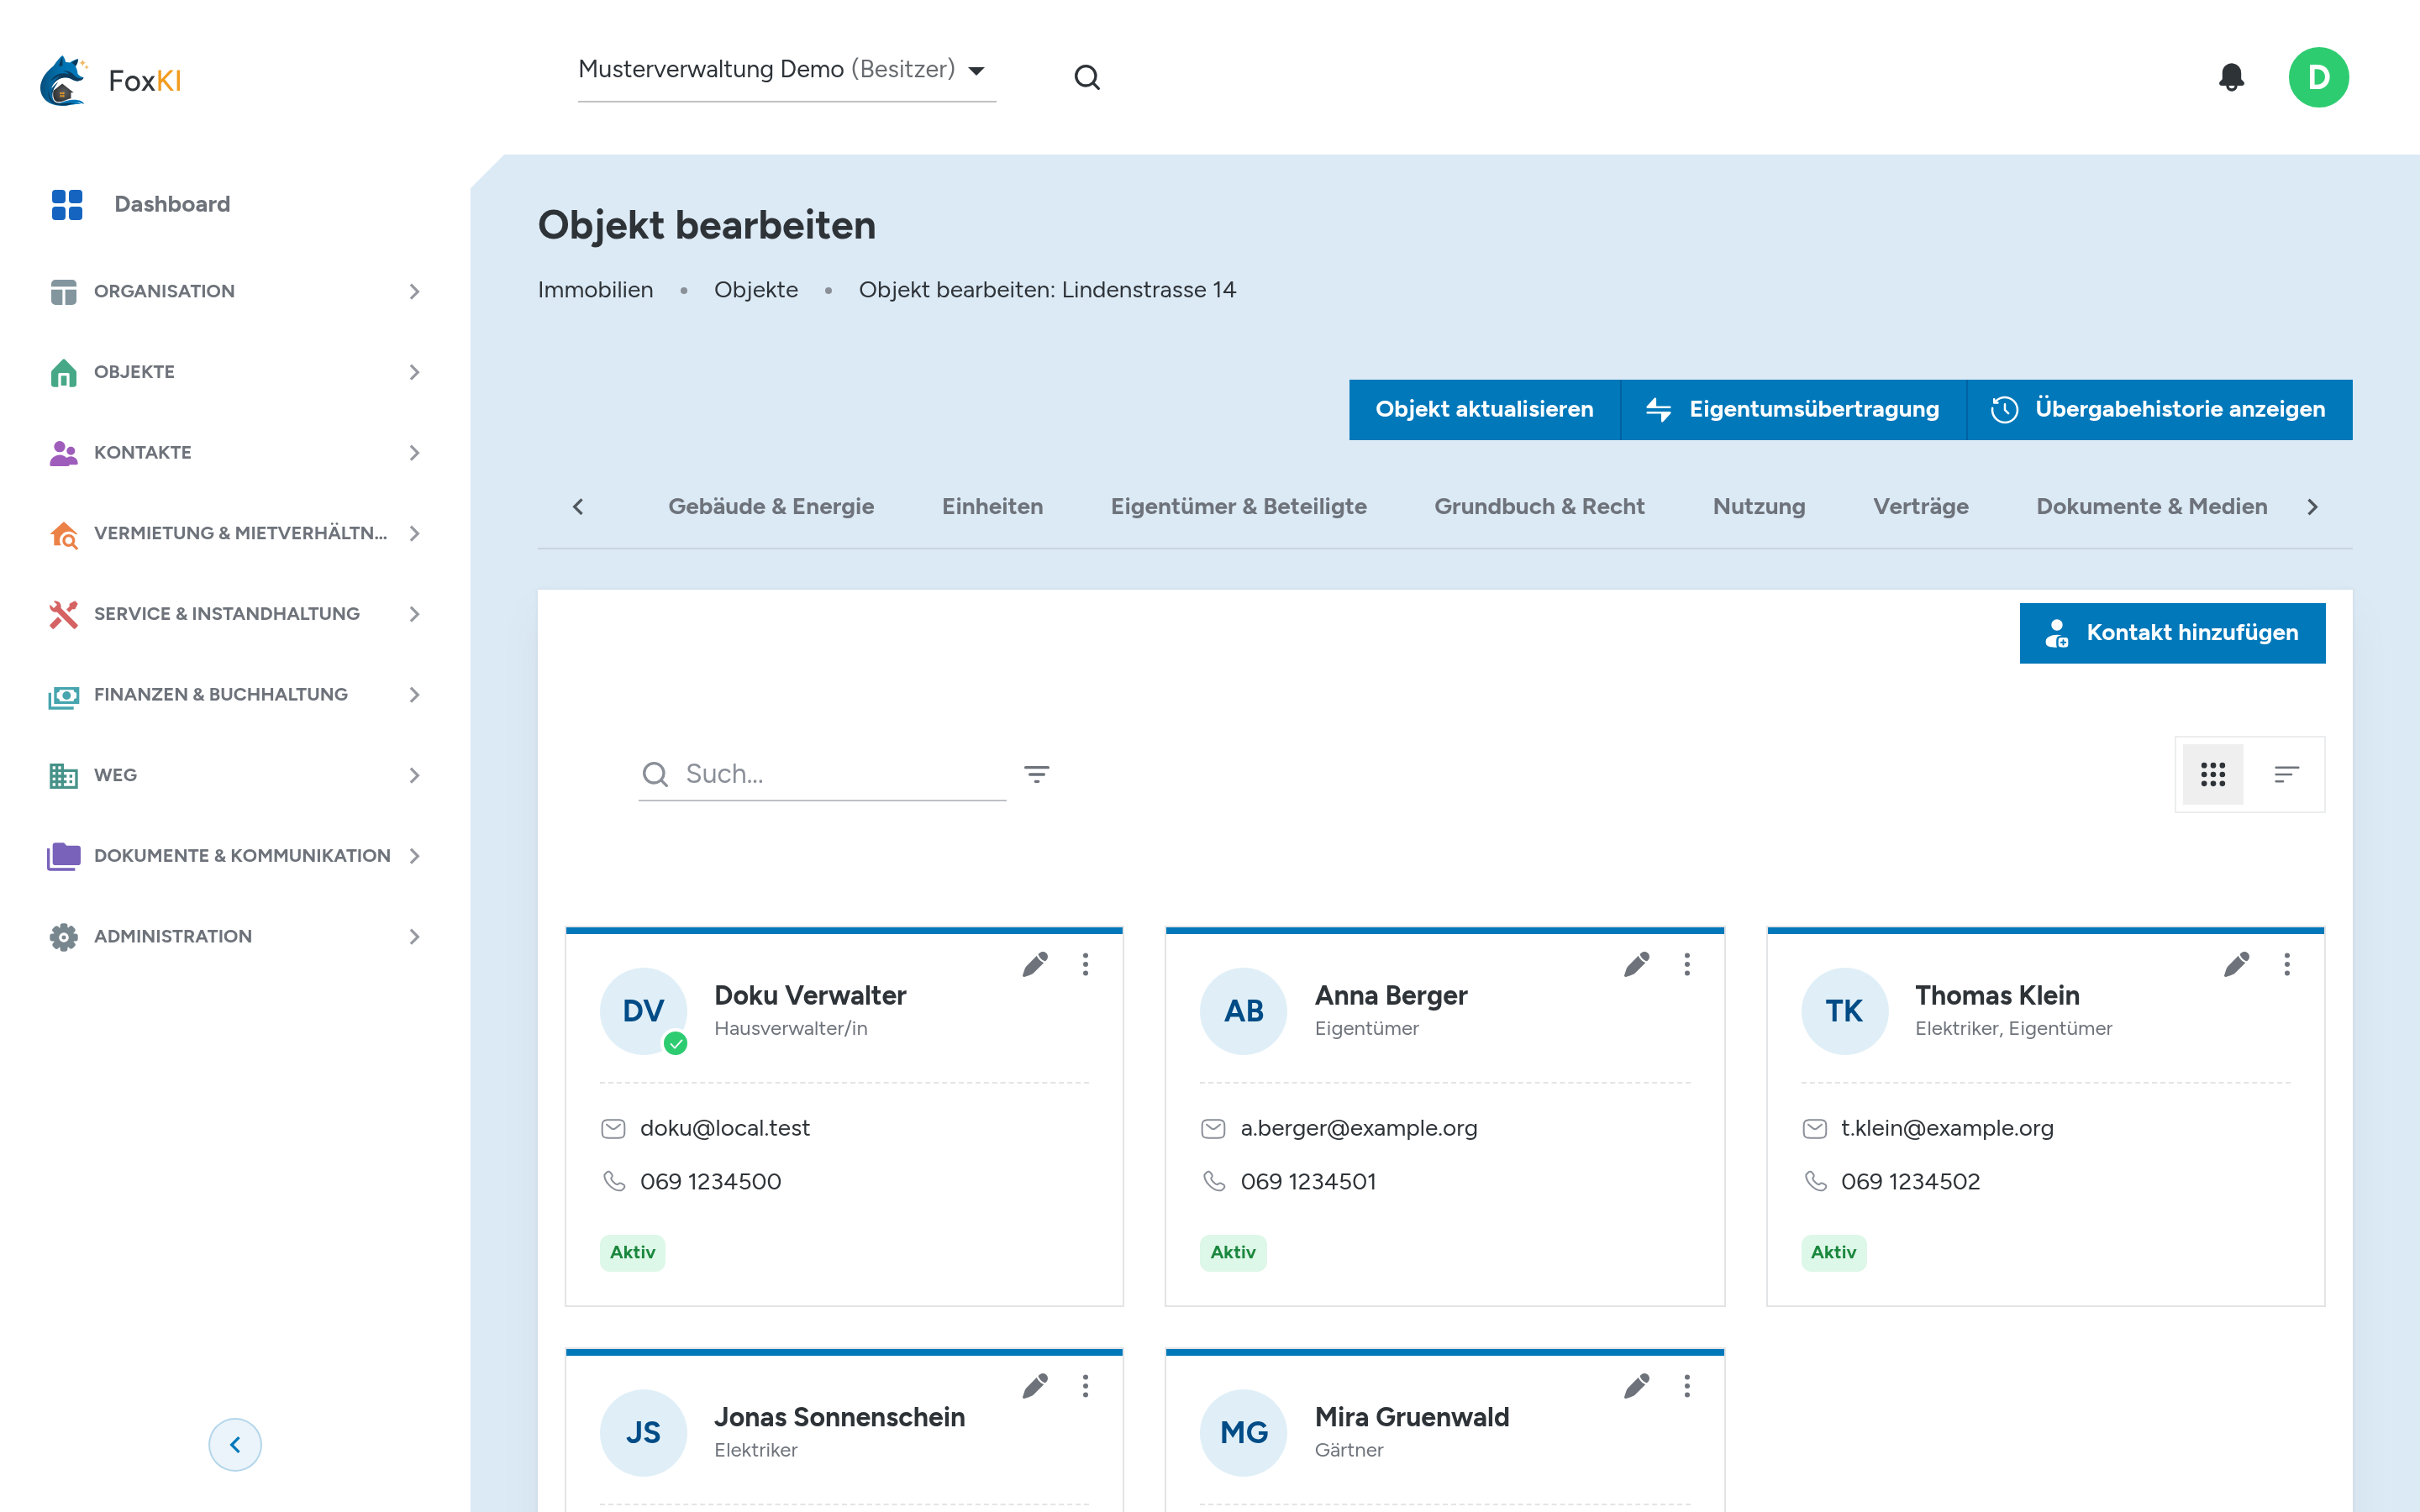Screen dimensions: 2420x1512
Task: Click the TK avatar of Thomas Klein
Action: click(1844, 1011)
